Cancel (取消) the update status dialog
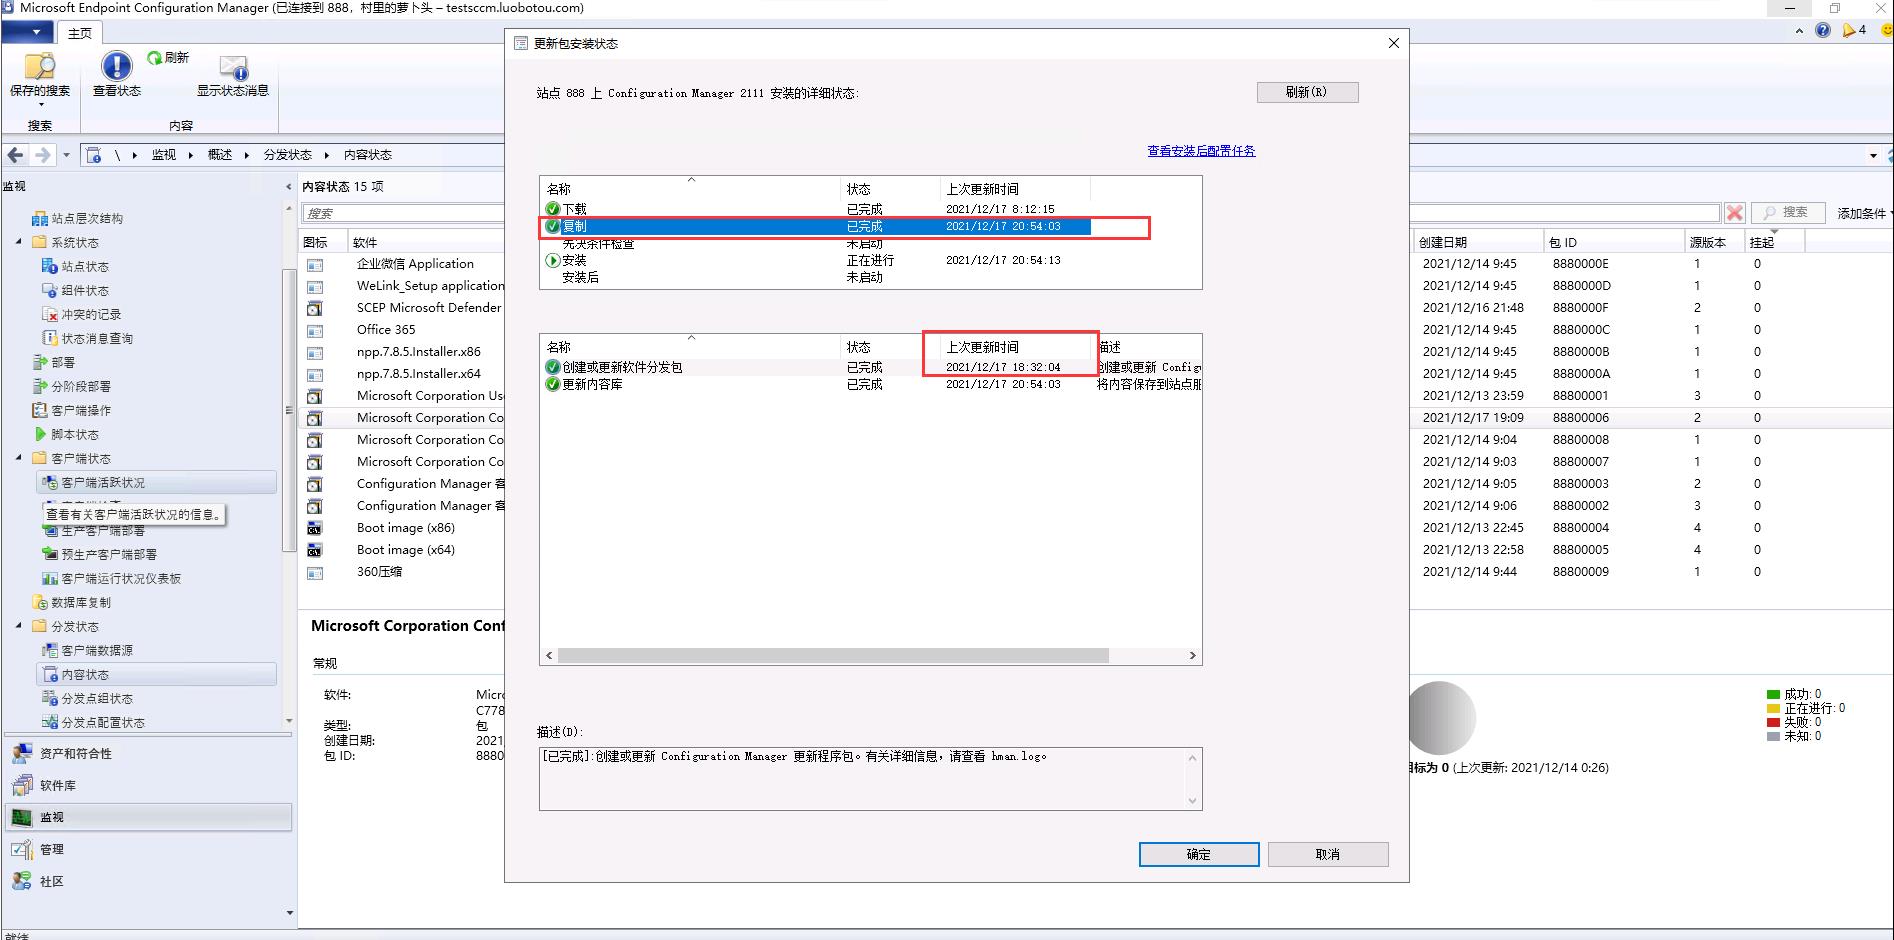Viewport: 1894px width, 940px height. [1328, 854]
